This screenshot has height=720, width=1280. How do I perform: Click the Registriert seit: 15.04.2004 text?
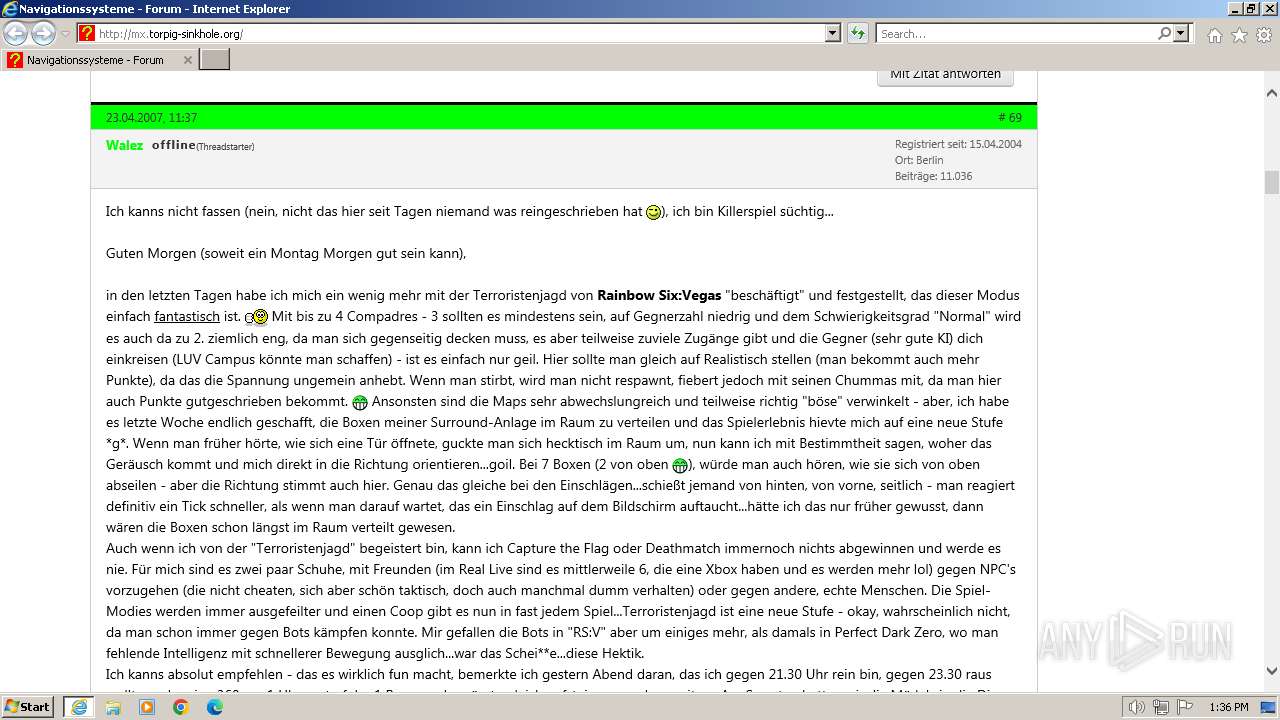pyautogui.click(x=958, y=144)
